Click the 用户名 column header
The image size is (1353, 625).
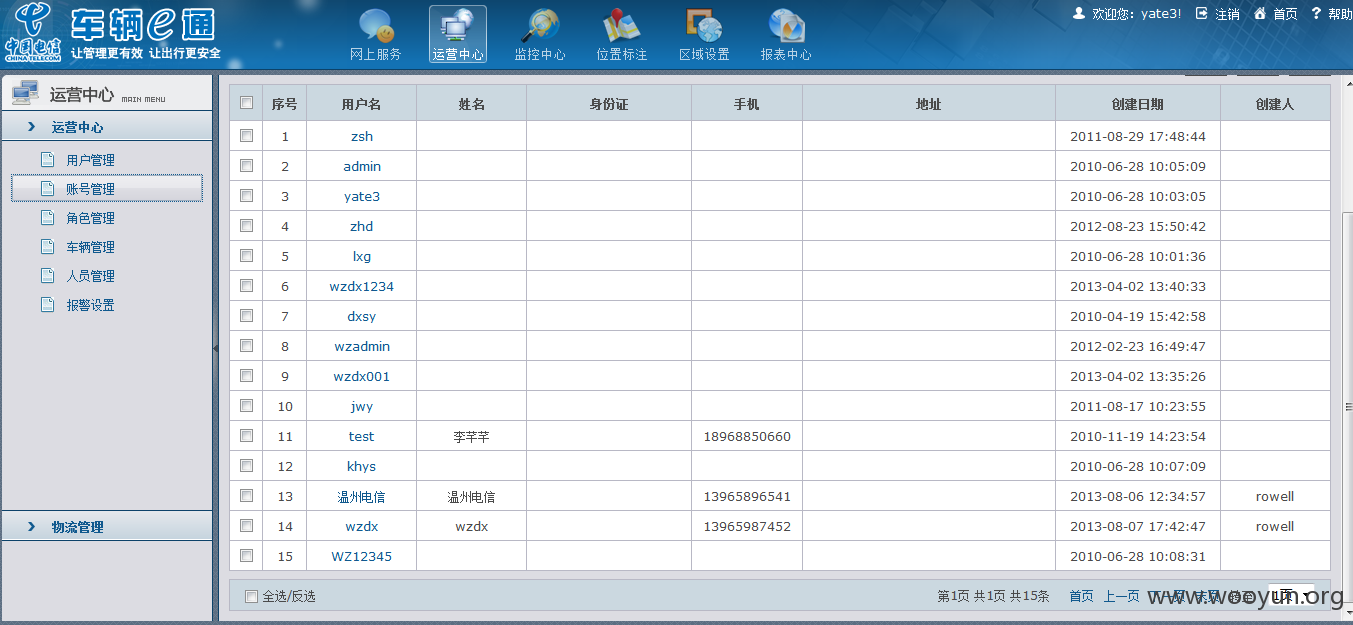(361, 104)
